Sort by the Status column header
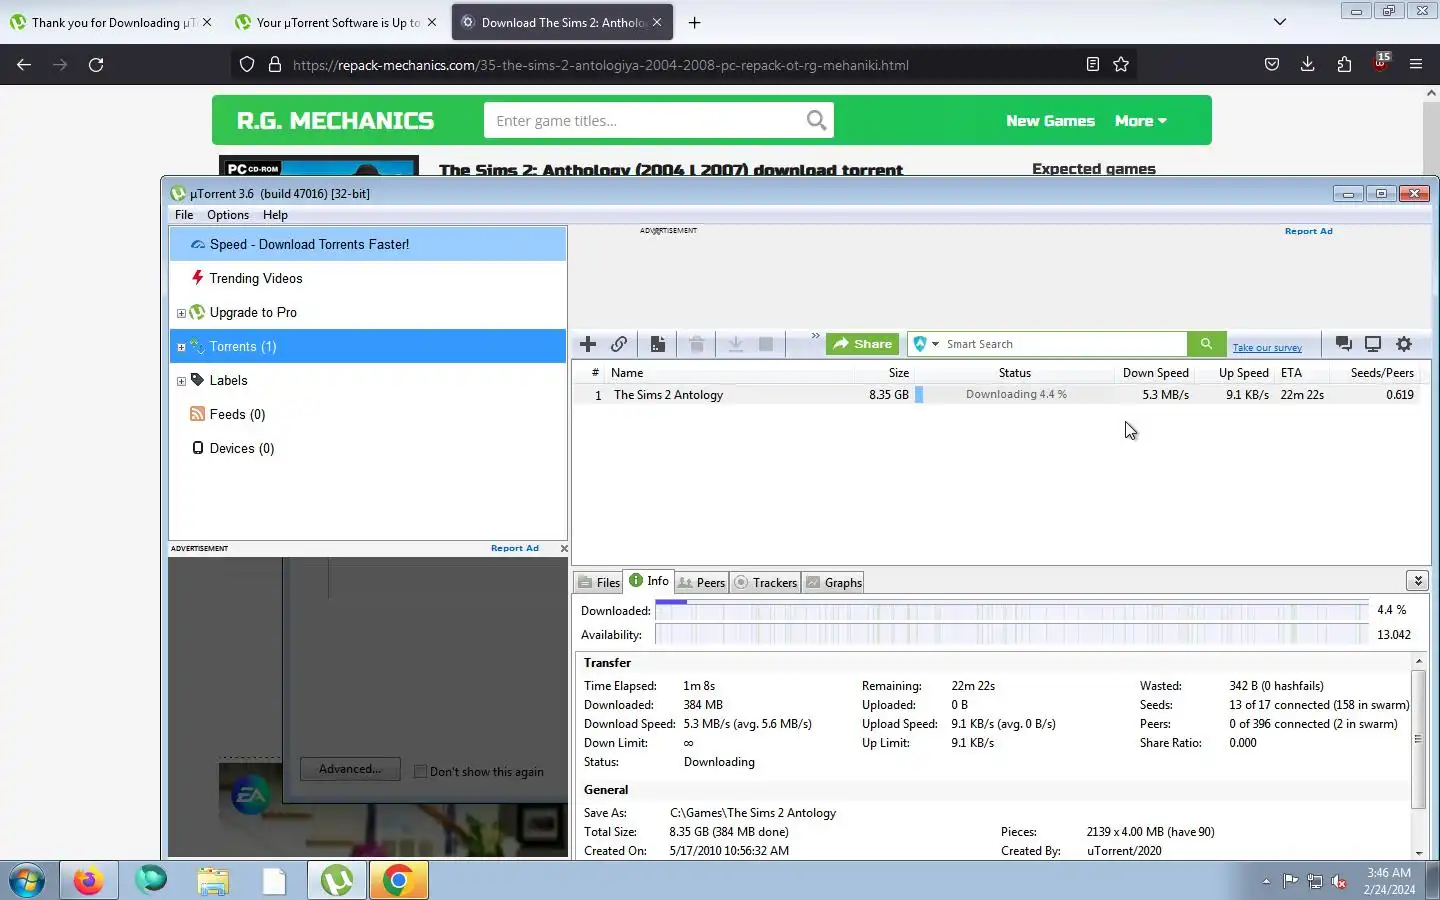The image size is (1440, 900). [1014, 373]
